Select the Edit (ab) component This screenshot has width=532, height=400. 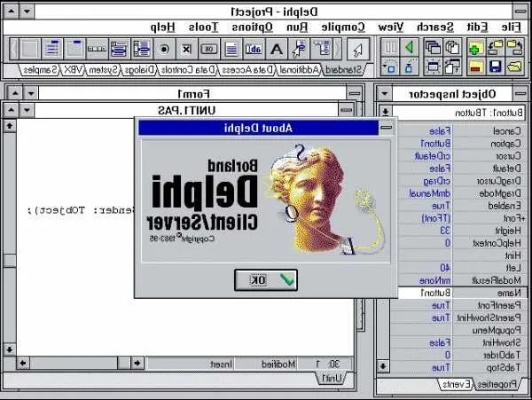(254, 49)
